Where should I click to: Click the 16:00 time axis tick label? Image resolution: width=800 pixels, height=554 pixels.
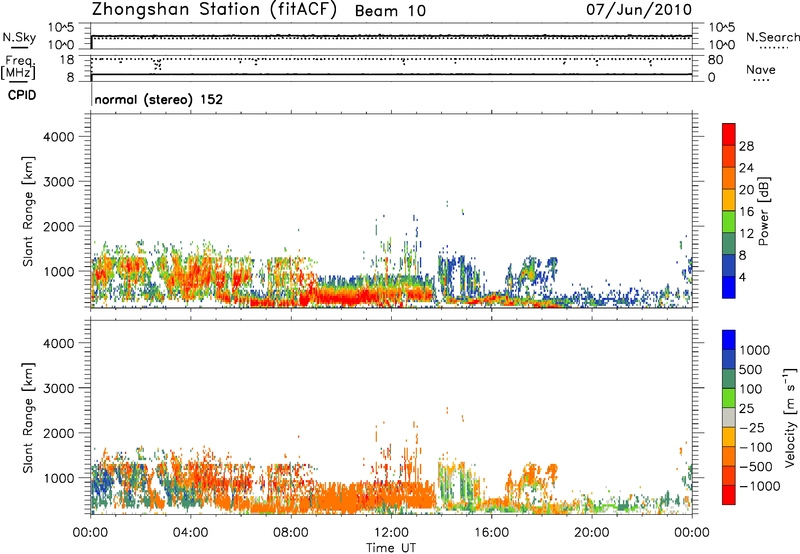(x=491, y=533)
